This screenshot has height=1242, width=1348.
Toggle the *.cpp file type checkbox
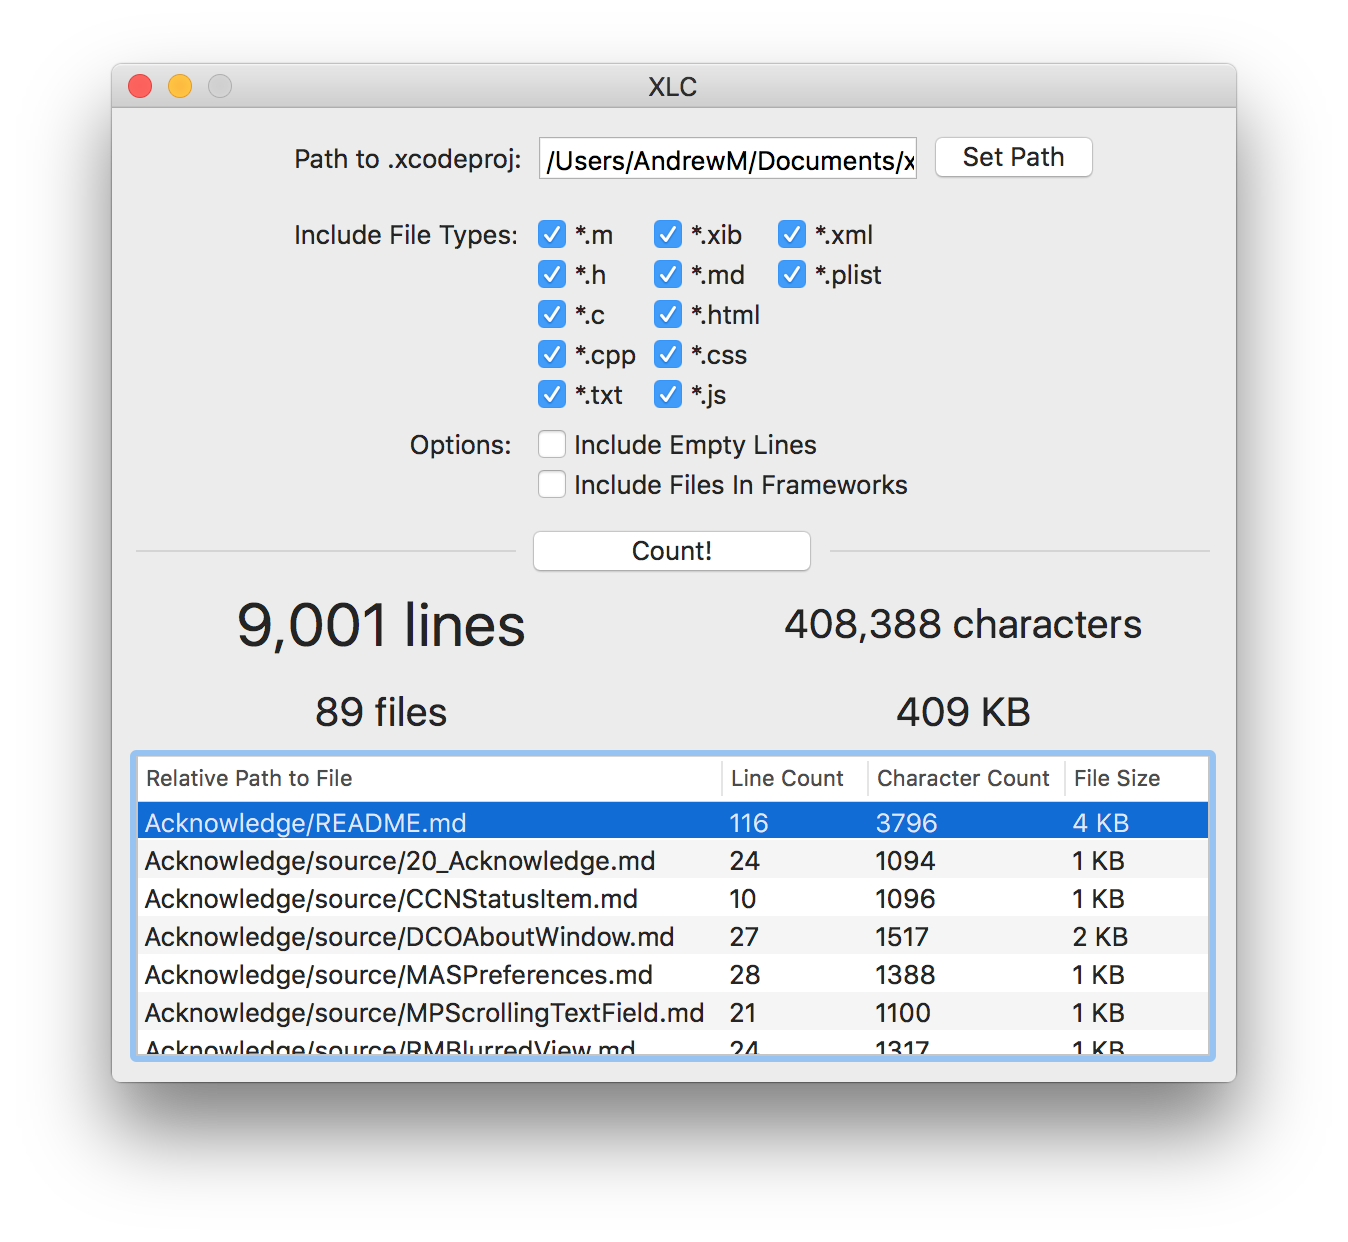(552, 354)
